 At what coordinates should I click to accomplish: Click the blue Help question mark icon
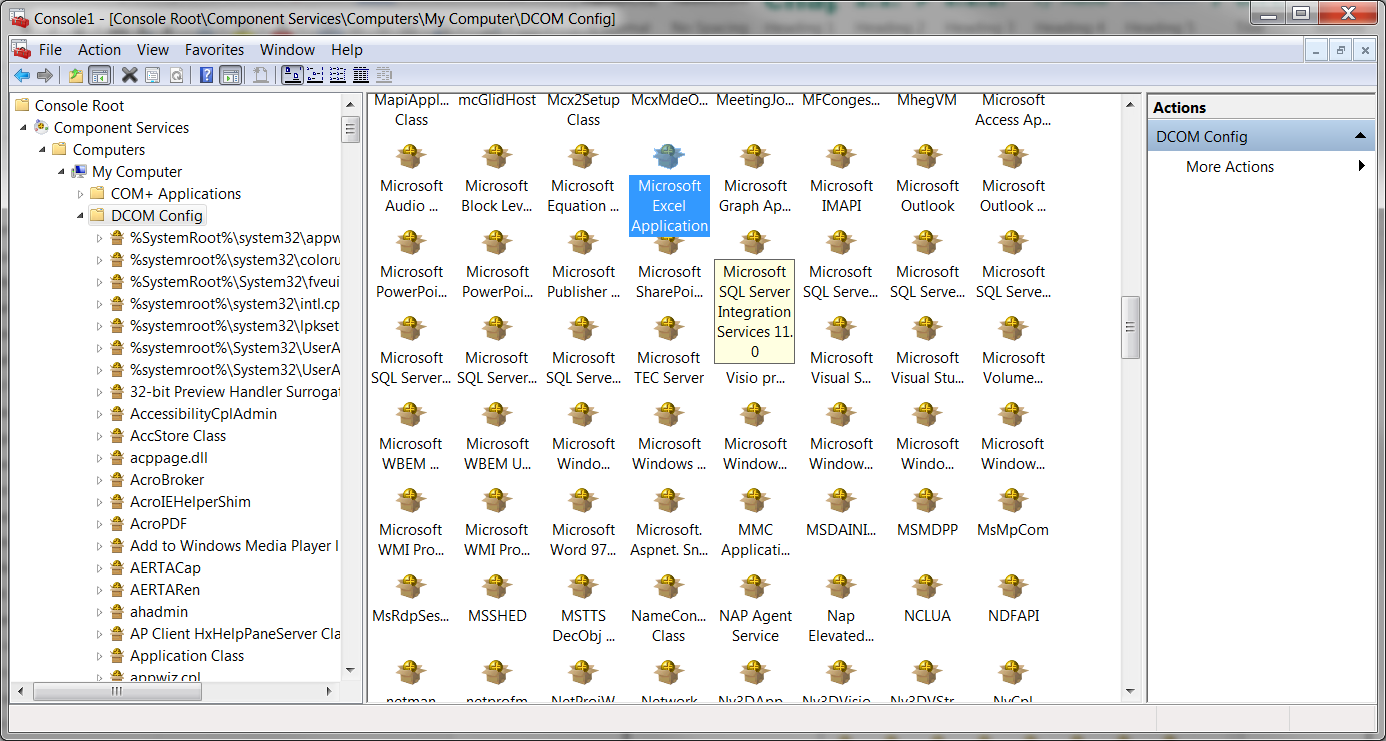pos(206,75)
